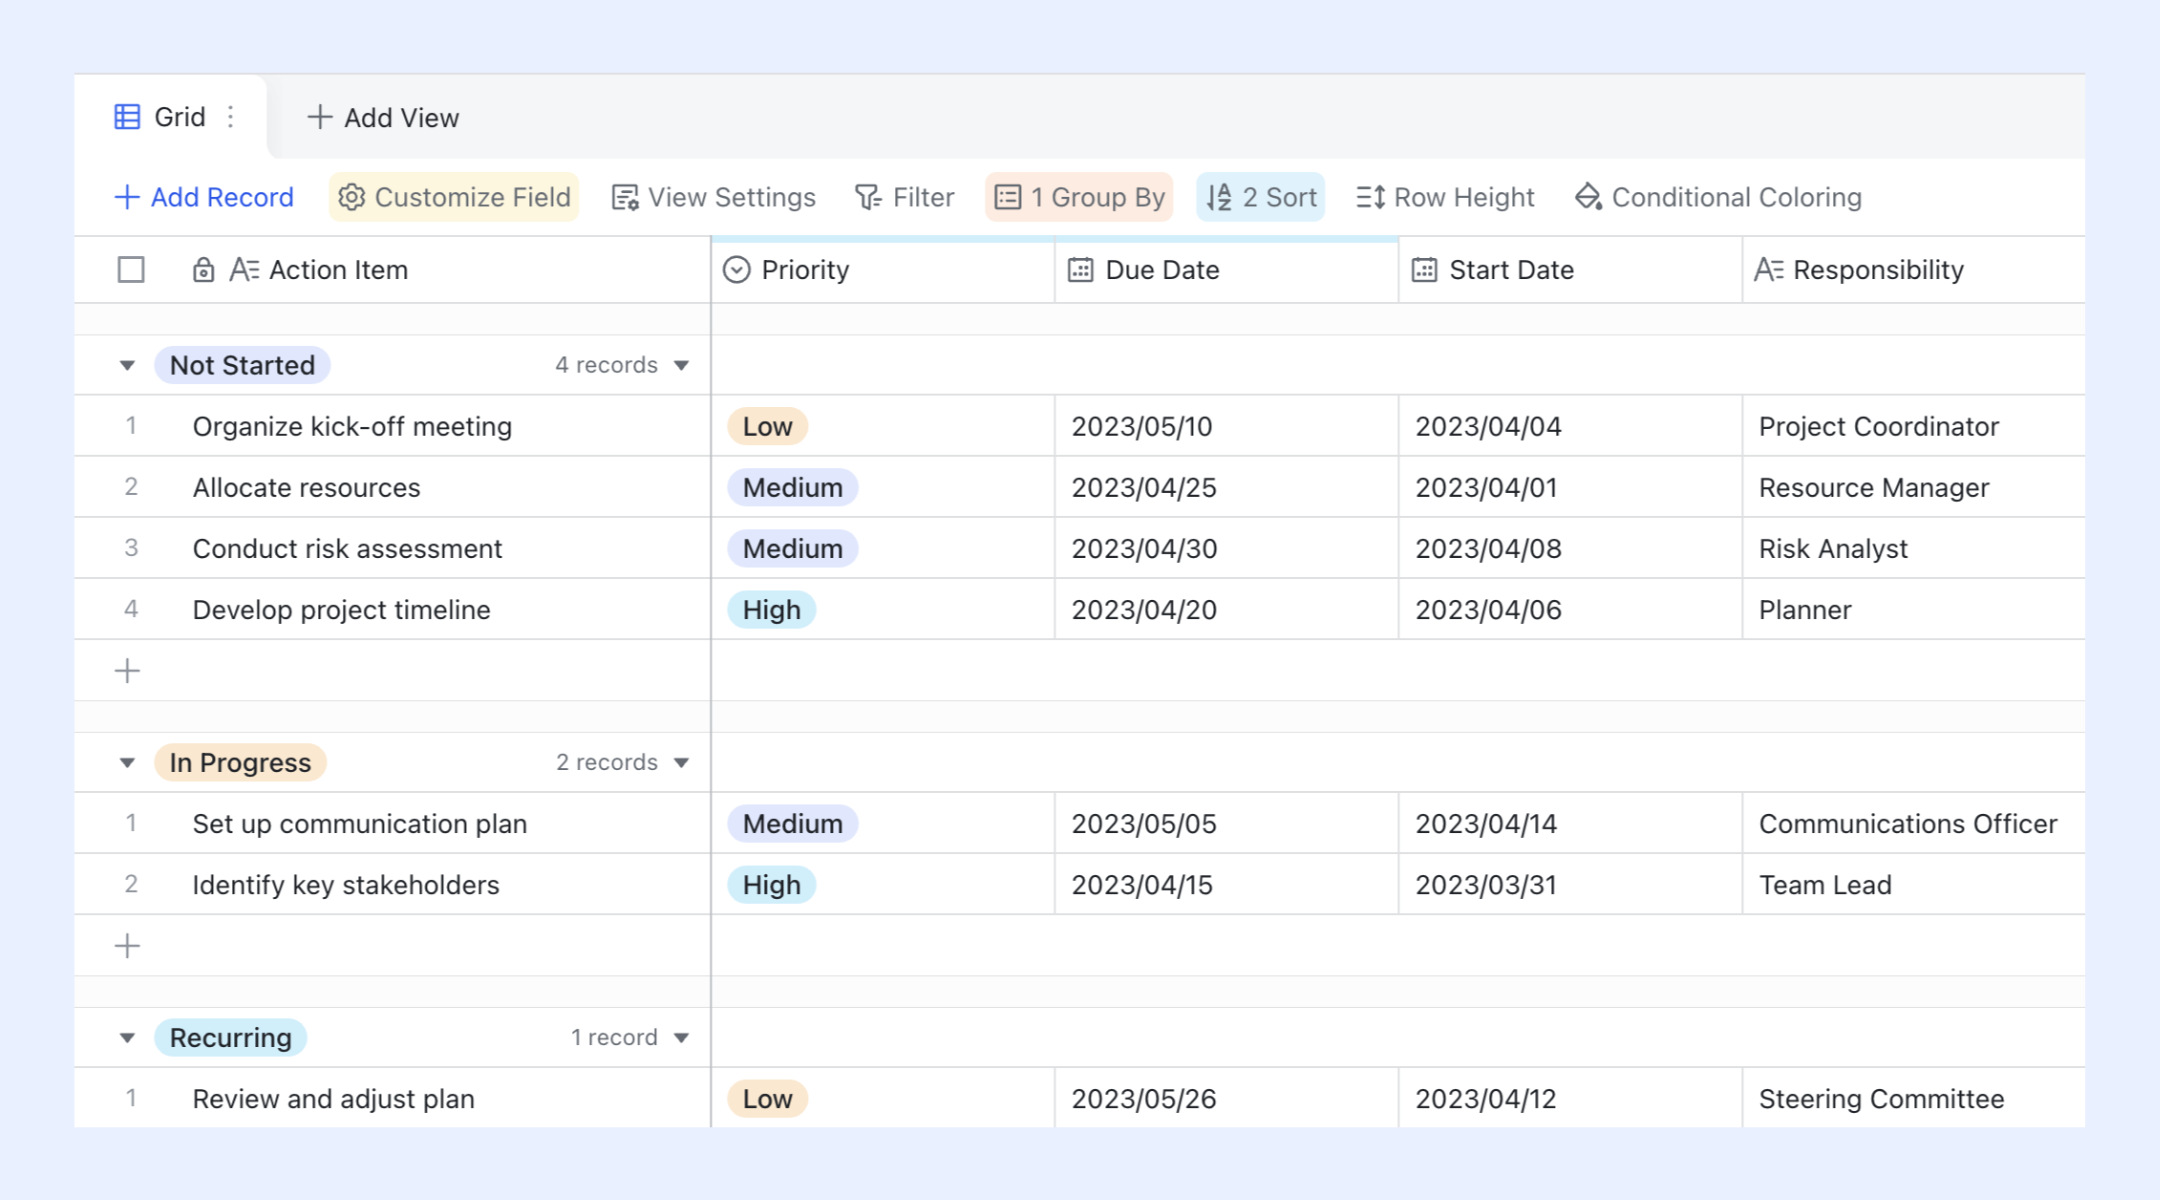The width and height of the screenshot is (2160, 1200).
Task: Click the Add Record button
Action: [204, 197]
